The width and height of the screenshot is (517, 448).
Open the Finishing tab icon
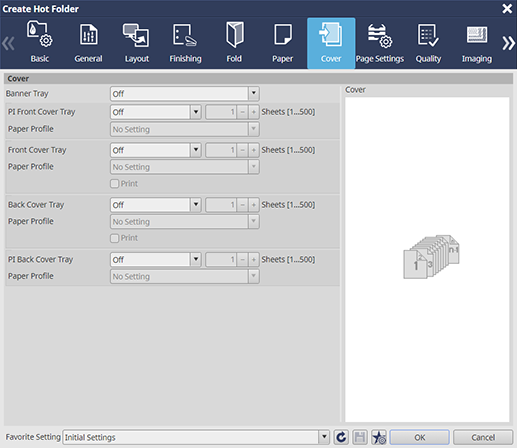pyautogui.click(x=185, y=35)
